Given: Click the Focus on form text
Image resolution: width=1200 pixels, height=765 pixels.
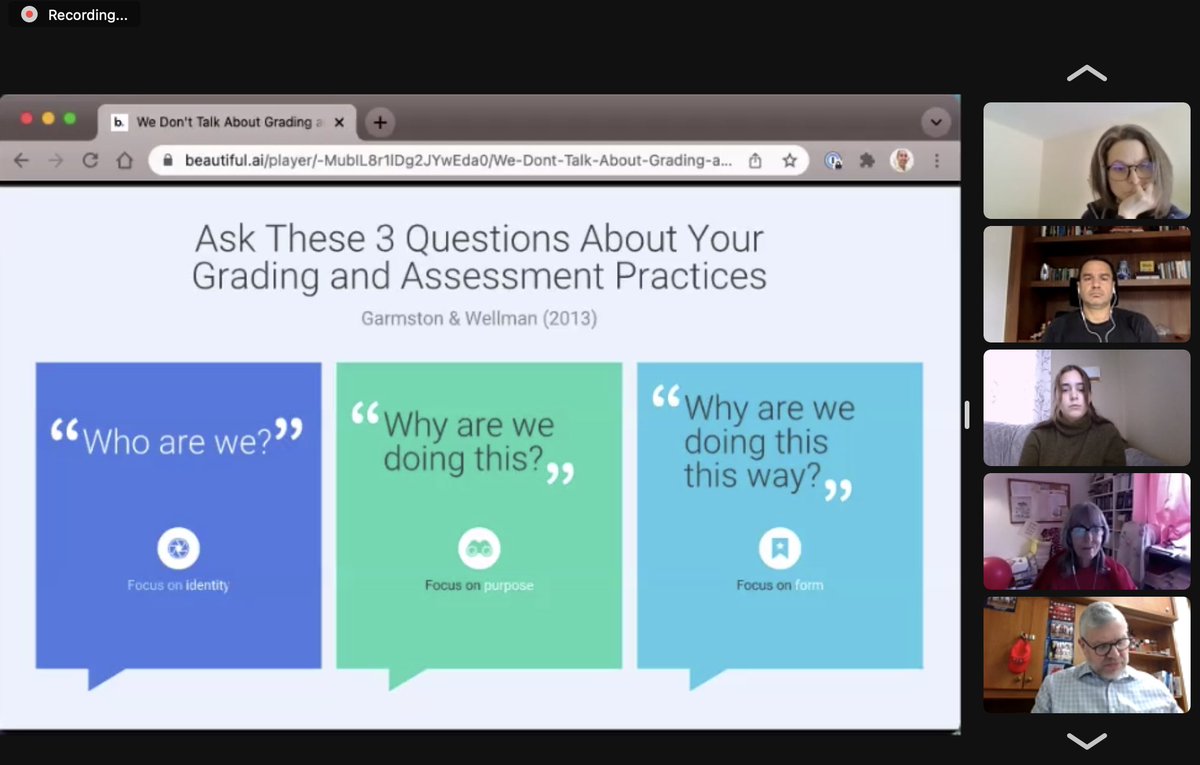Looking at the screenshot, I should 780,585.
